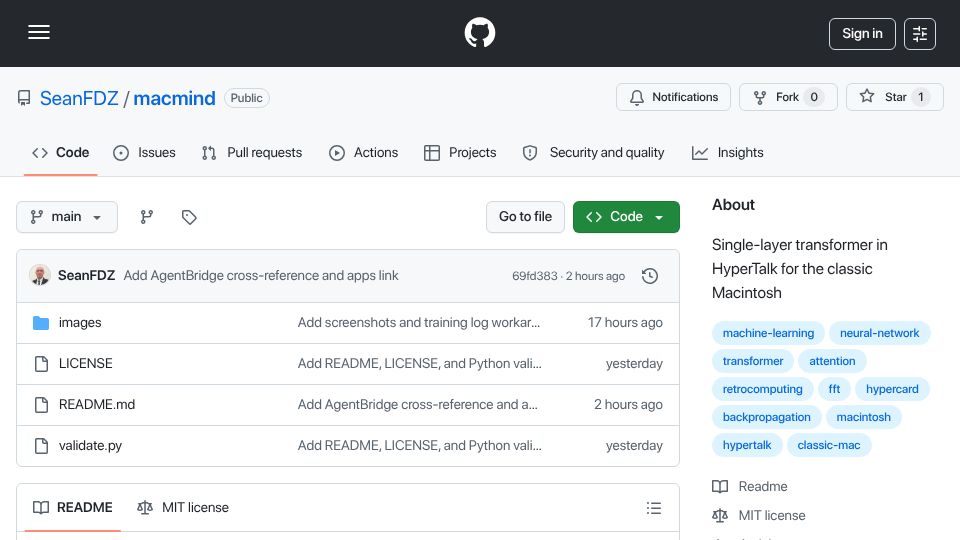Image resolution: width=960 pixels, height=540 pixels.
Task: Open LICENSE row commit message link
Action: pyautogui.click(x=419, y=364)
